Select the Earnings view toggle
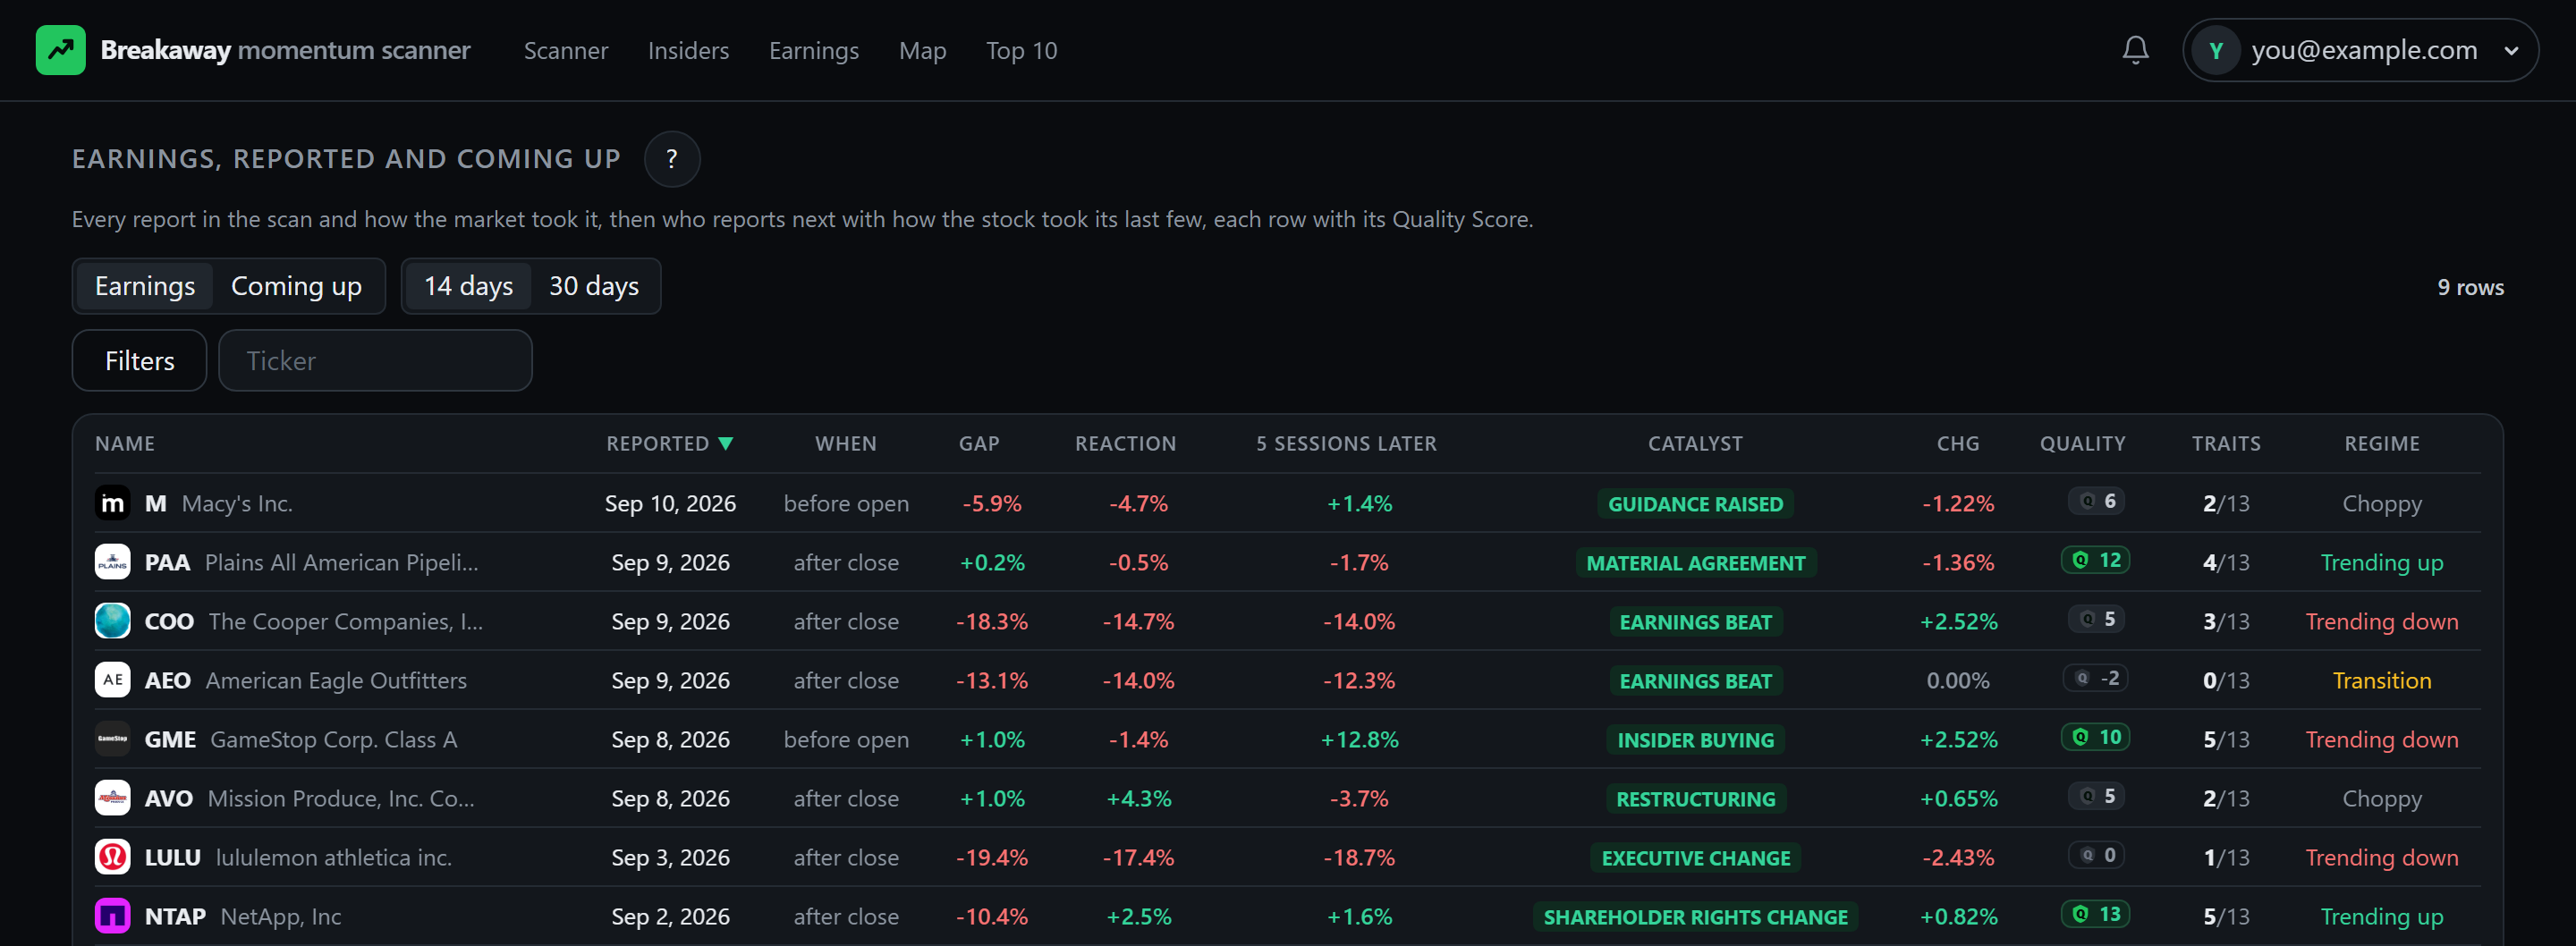Image resolution: width=2576 pixels, height=946 pixels. point(145,286)
